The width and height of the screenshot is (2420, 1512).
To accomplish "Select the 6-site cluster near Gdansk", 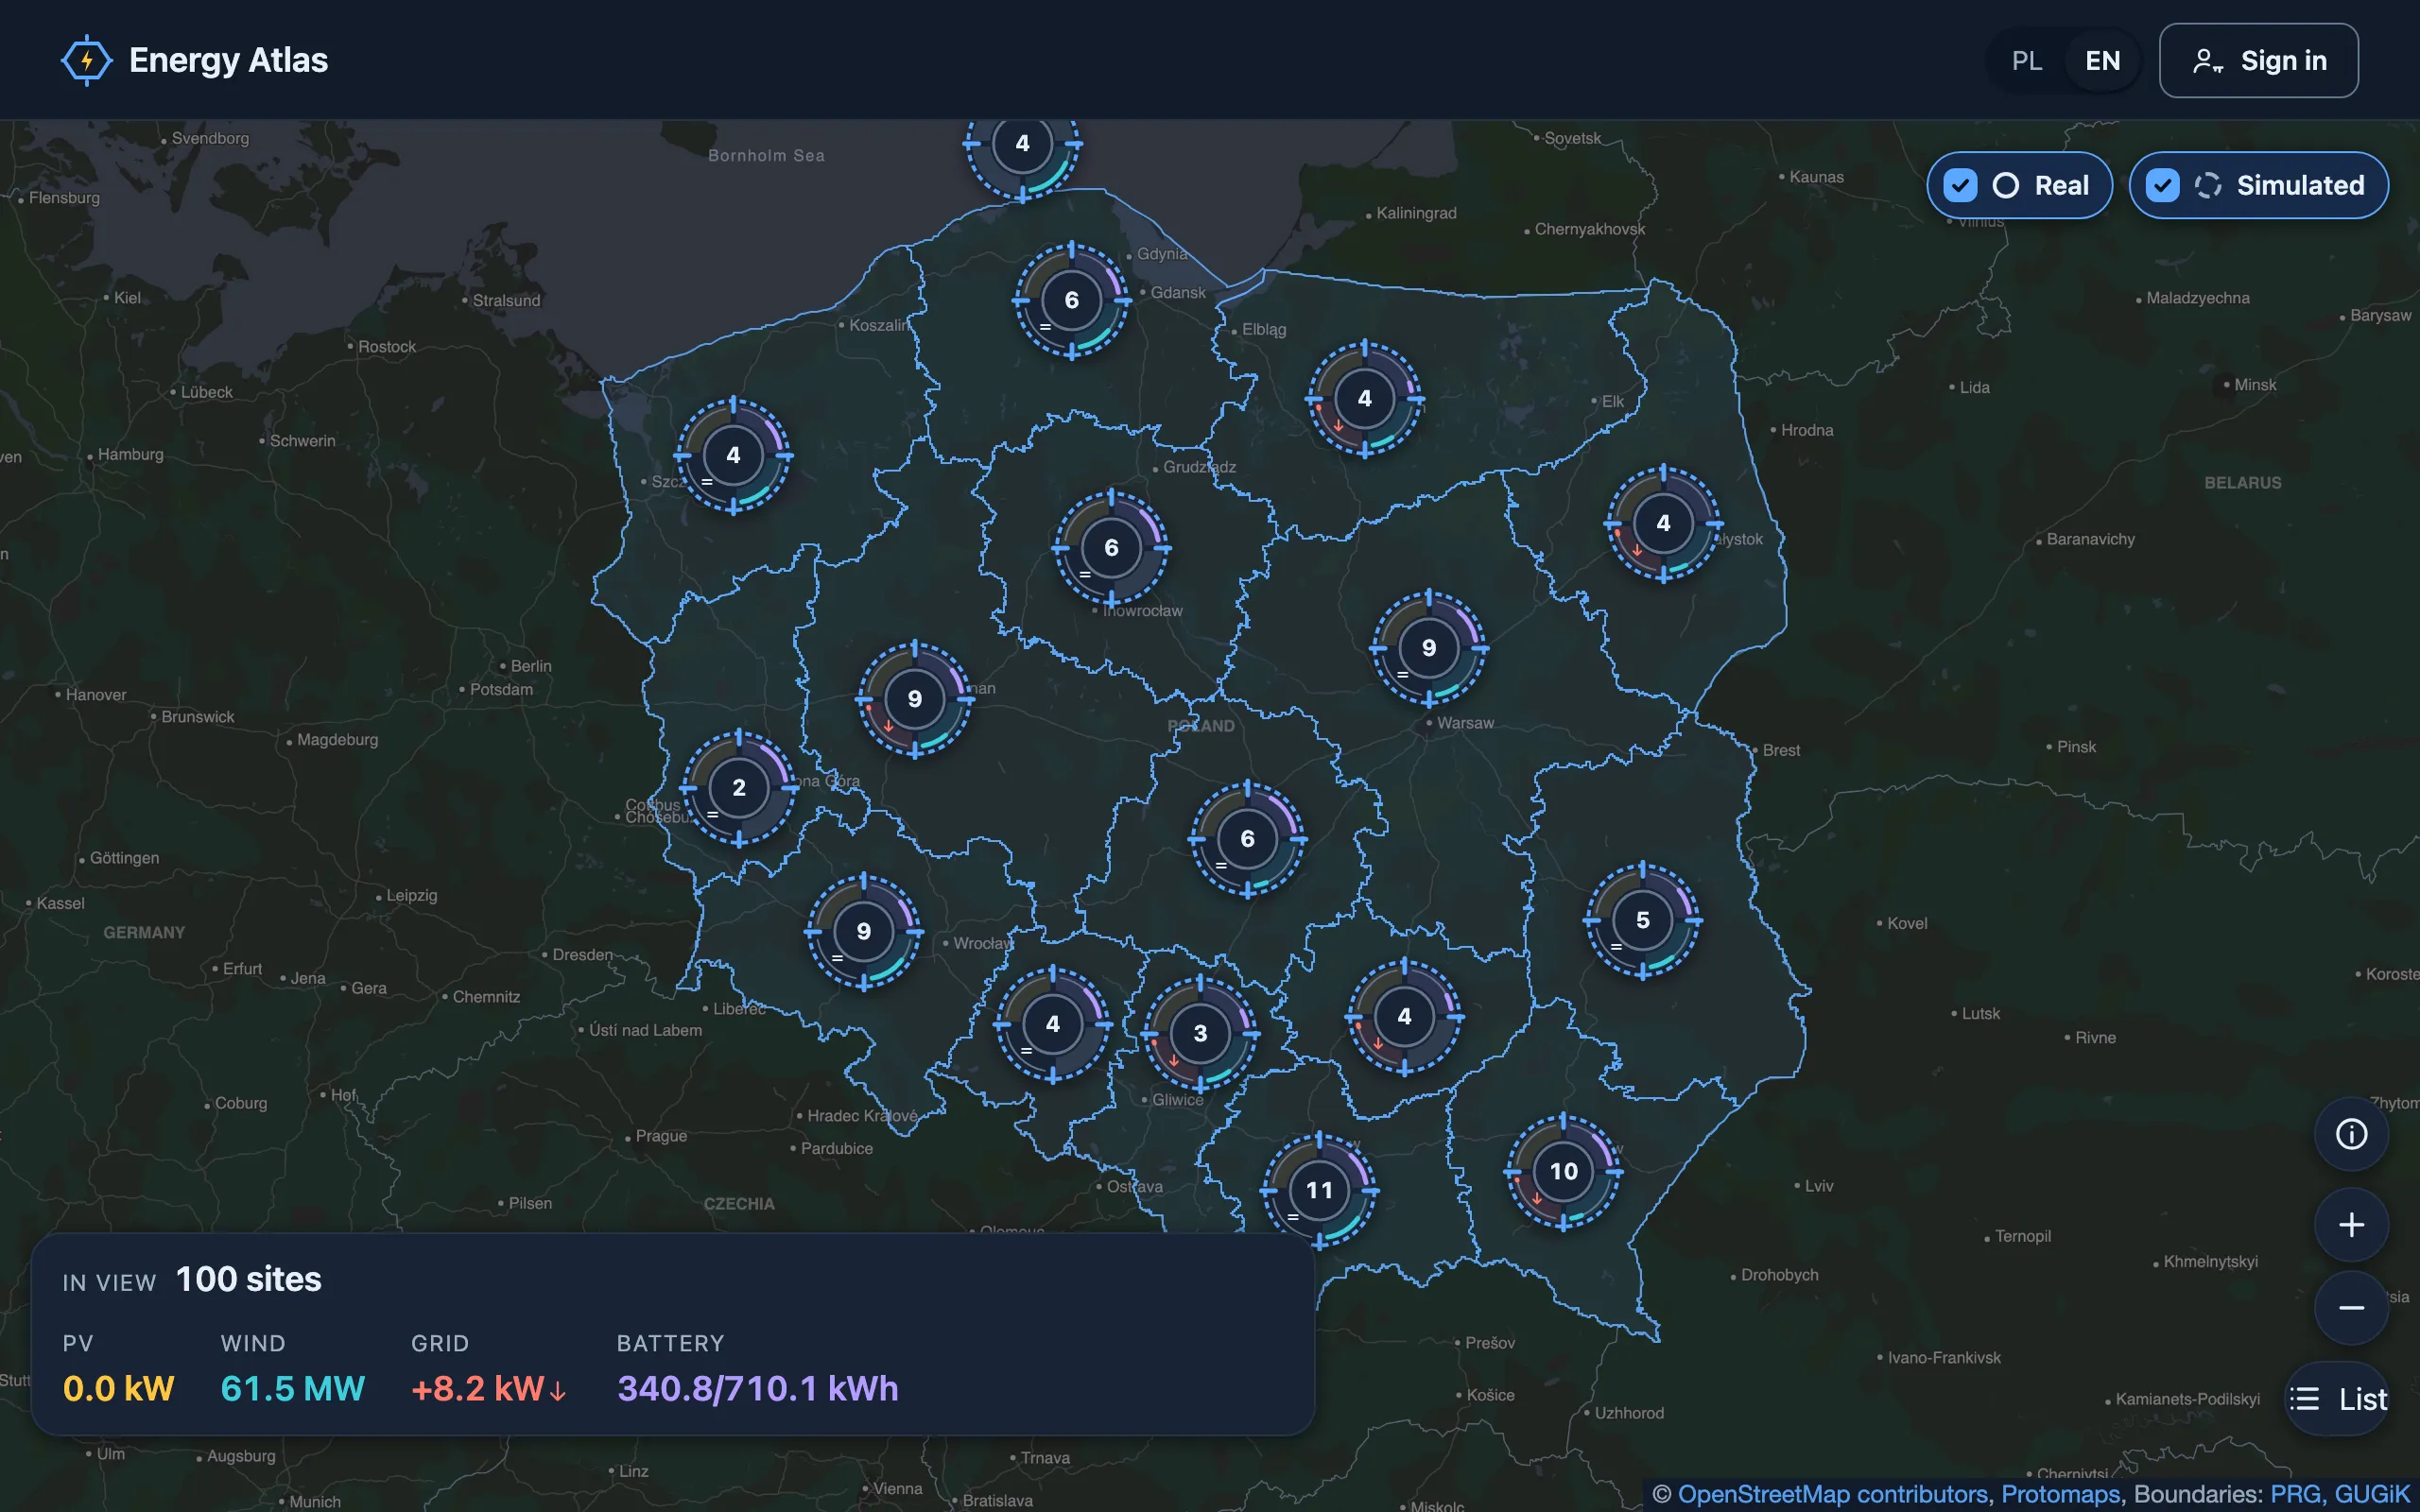I will 1071,300.
